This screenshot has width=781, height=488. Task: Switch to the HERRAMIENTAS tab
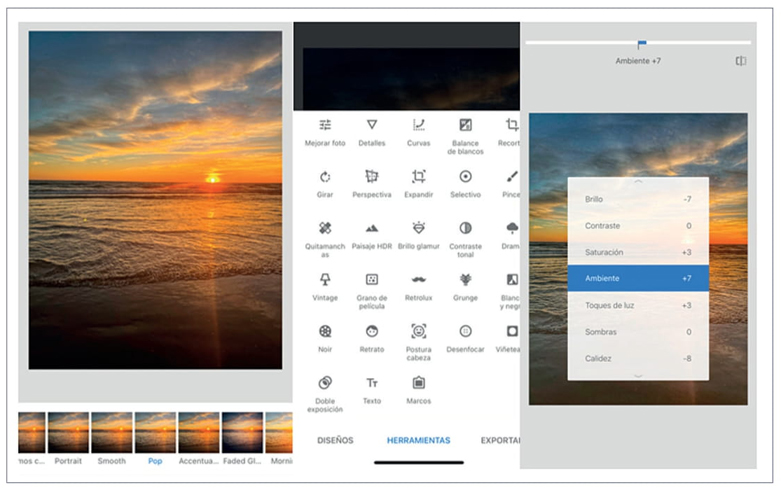[418, 440]
